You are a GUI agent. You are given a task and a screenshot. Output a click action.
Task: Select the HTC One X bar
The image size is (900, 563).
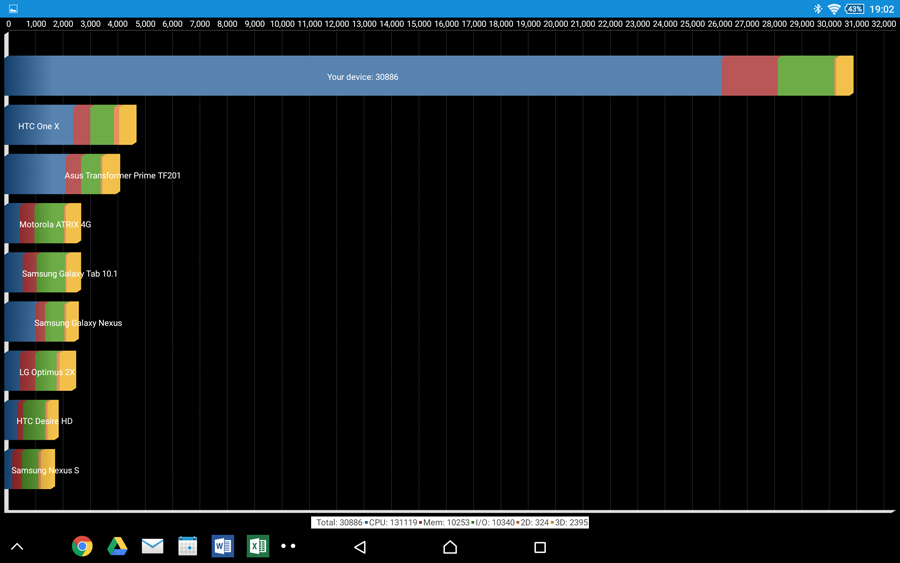71,125
